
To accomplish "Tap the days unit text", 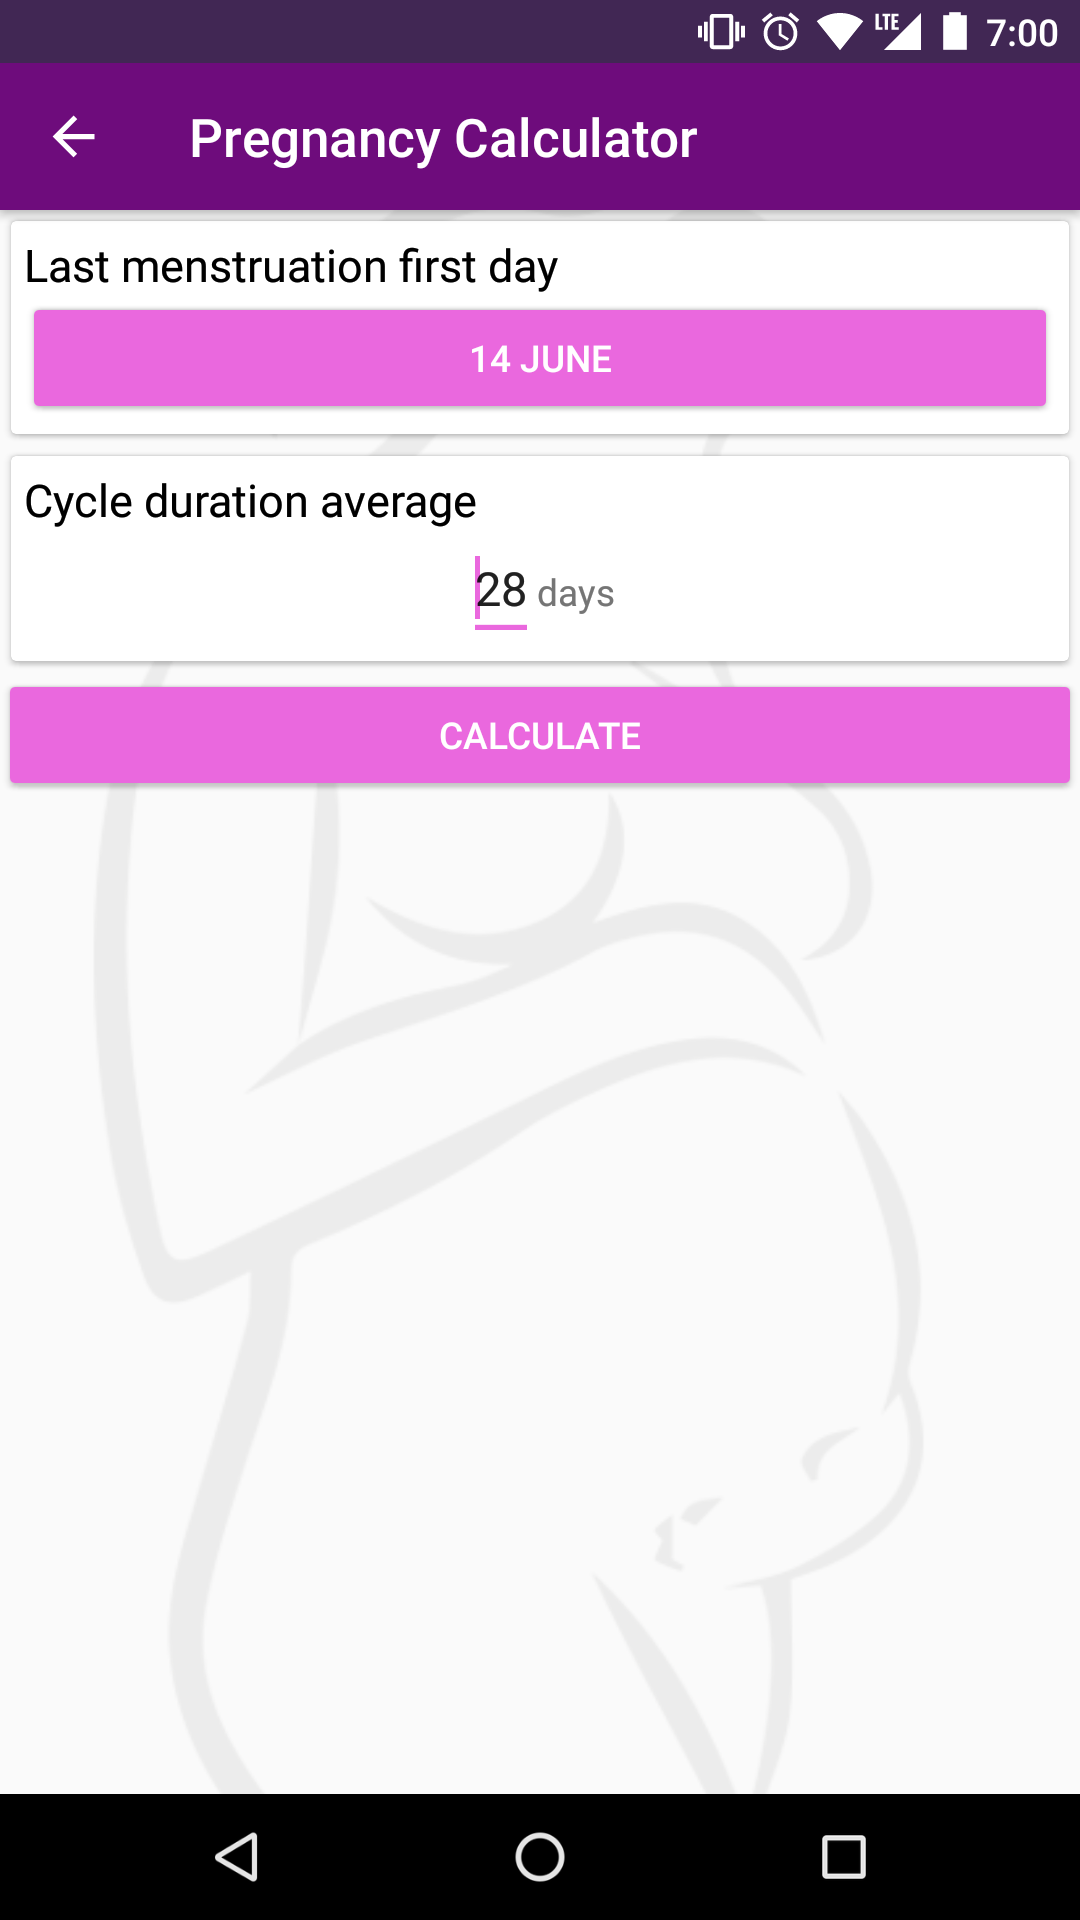I will [576, 594].
